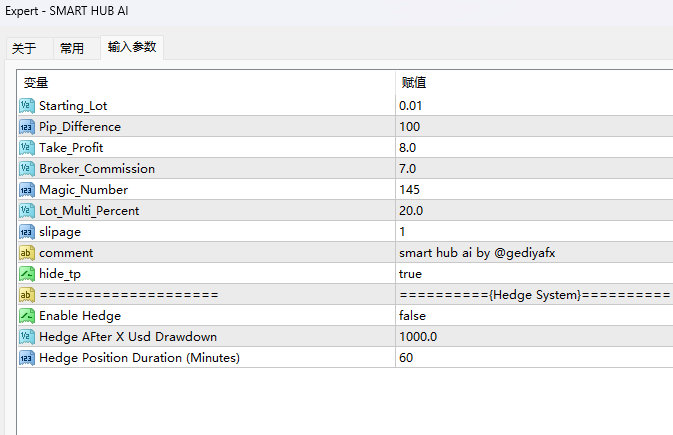Click the 赋值 column header
The width and height of the screenshot is (673, 435).
coord(414,83)
